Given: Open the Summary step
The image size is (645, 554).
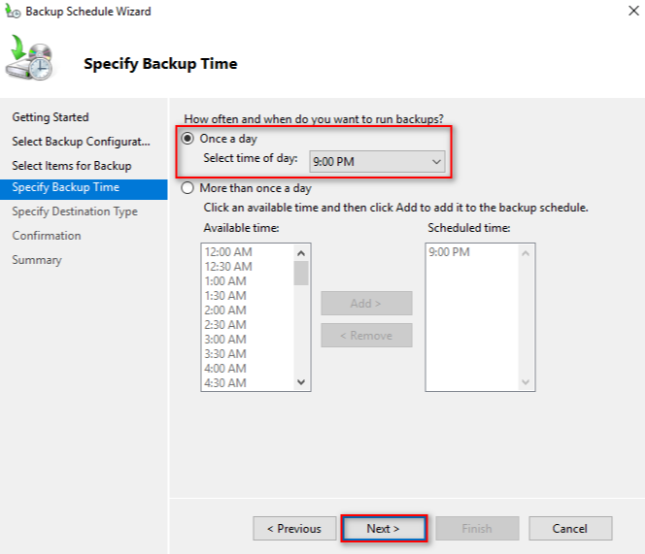Looking at the screenshot, I should point(37,260).
